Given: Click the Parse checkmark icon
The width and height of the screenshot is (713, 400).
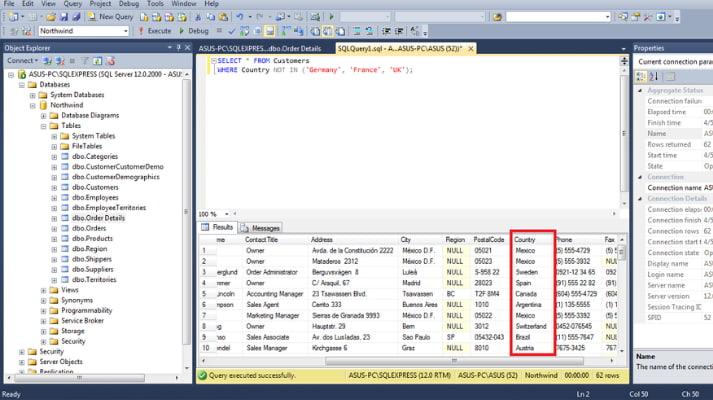Looking at the screenshot, I should pyautogui.click(x=231, y=31).
